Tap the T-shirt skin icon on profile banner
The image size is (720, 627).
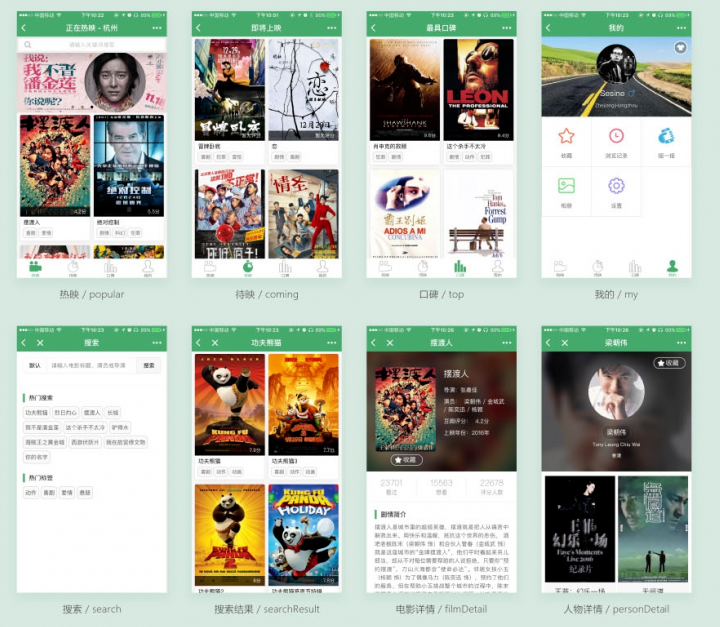[680, 47]
